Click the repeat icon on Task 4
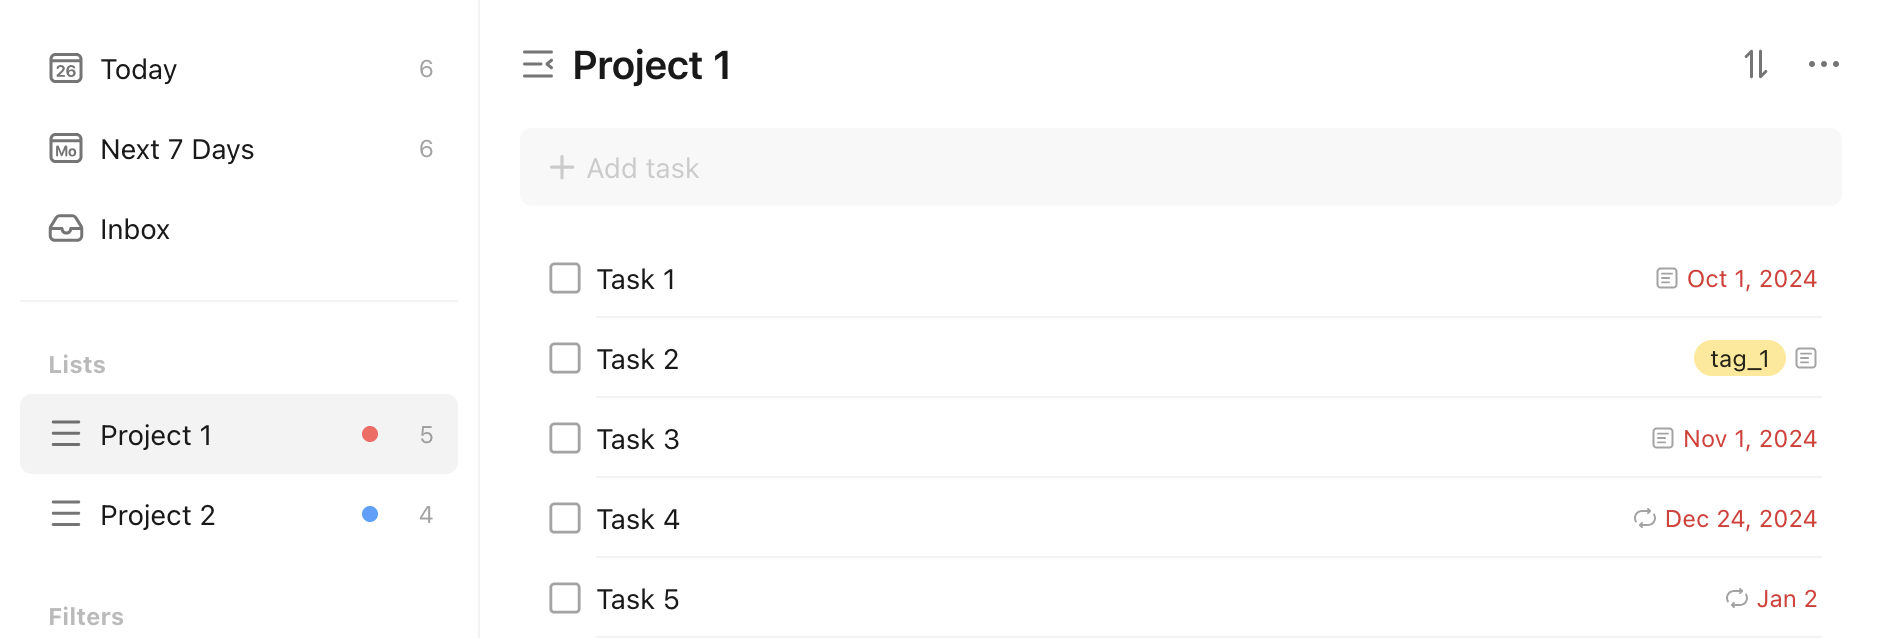This screenshot has width=1882, height=638. 1645,518
